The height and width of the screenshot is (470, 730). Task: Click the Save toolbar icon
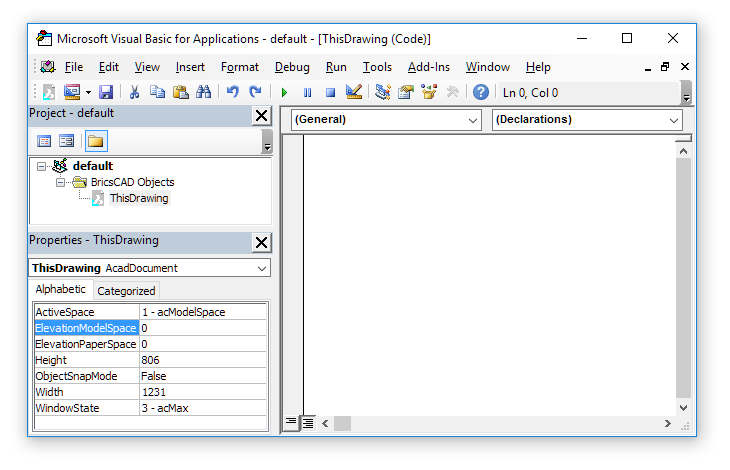click(x=105, y=92)
